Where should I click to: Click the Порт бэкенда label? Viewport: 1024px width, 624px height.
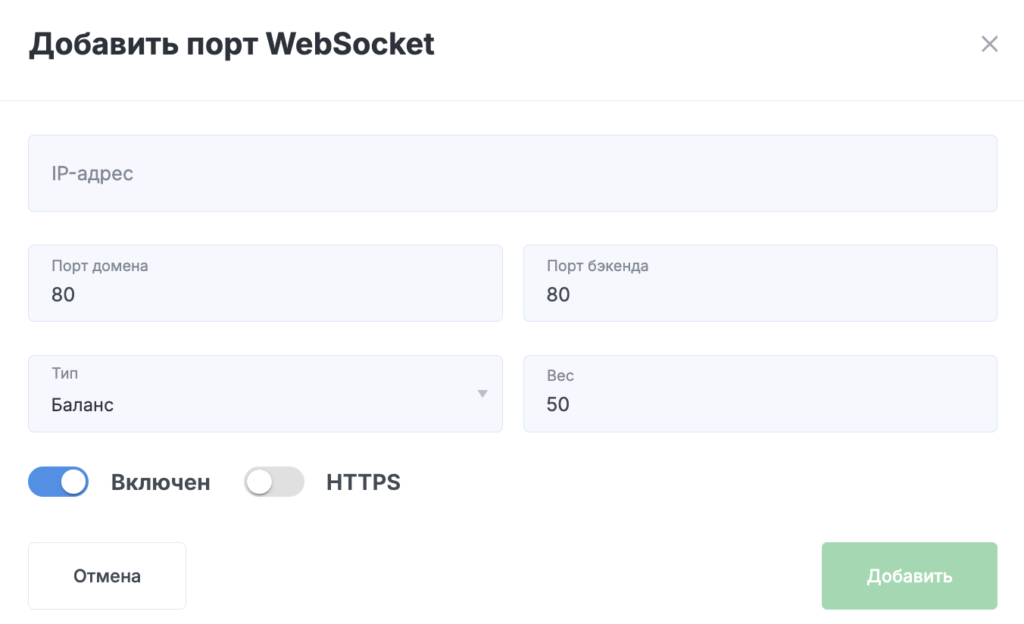pos(598,266)
